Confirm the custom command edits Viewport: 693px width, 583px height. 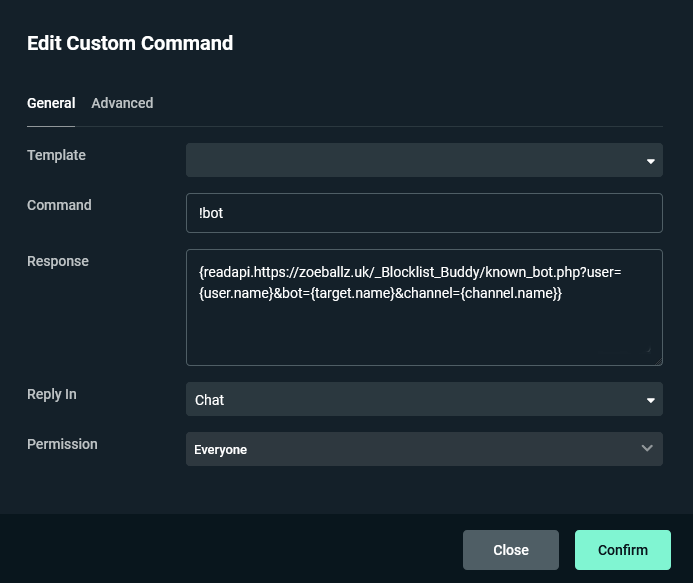point(622,550)
